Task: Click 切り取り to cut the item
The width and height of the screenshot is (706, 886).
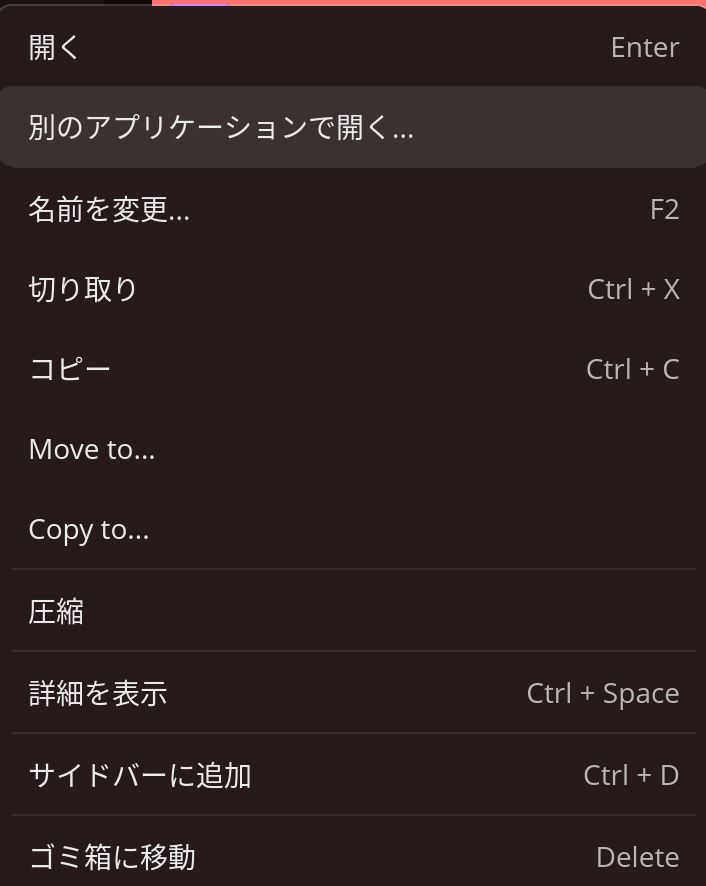Action: (x=83, y=289)
